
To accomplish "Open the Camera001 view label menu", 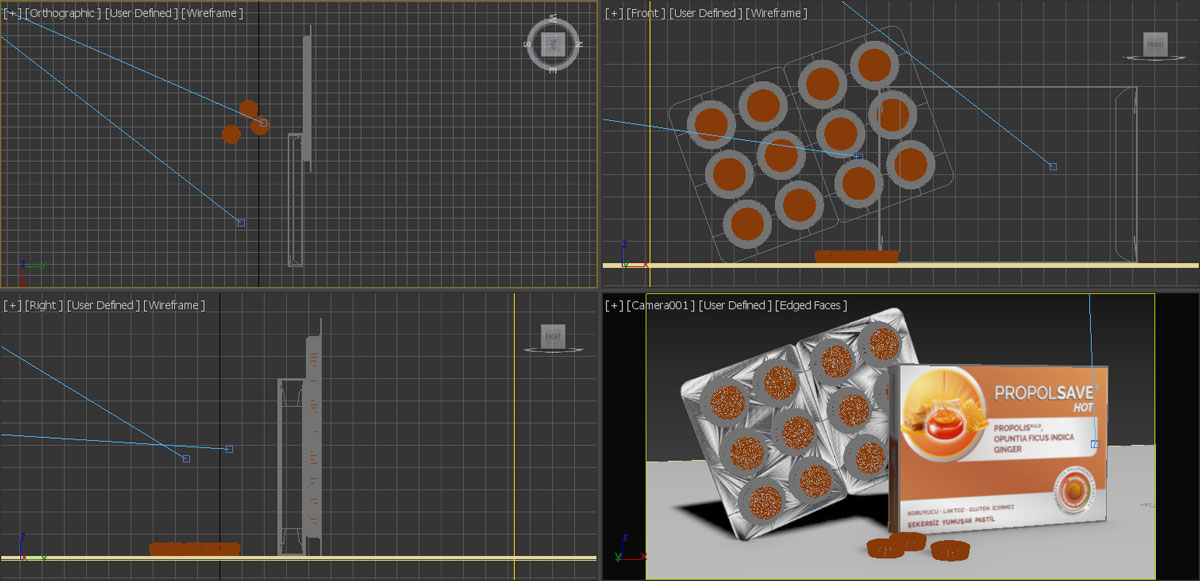I will point(661,305).
